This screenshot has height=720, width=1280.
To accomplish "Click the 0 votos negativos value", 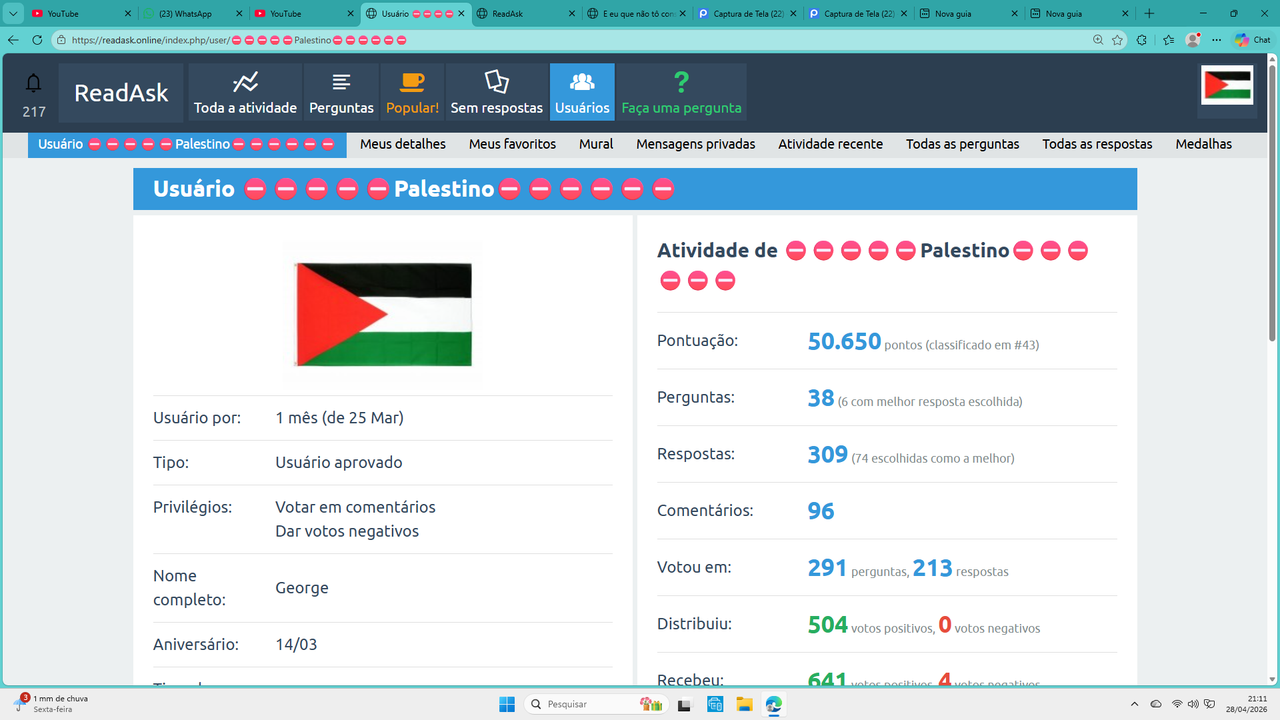I will [945, 625].
